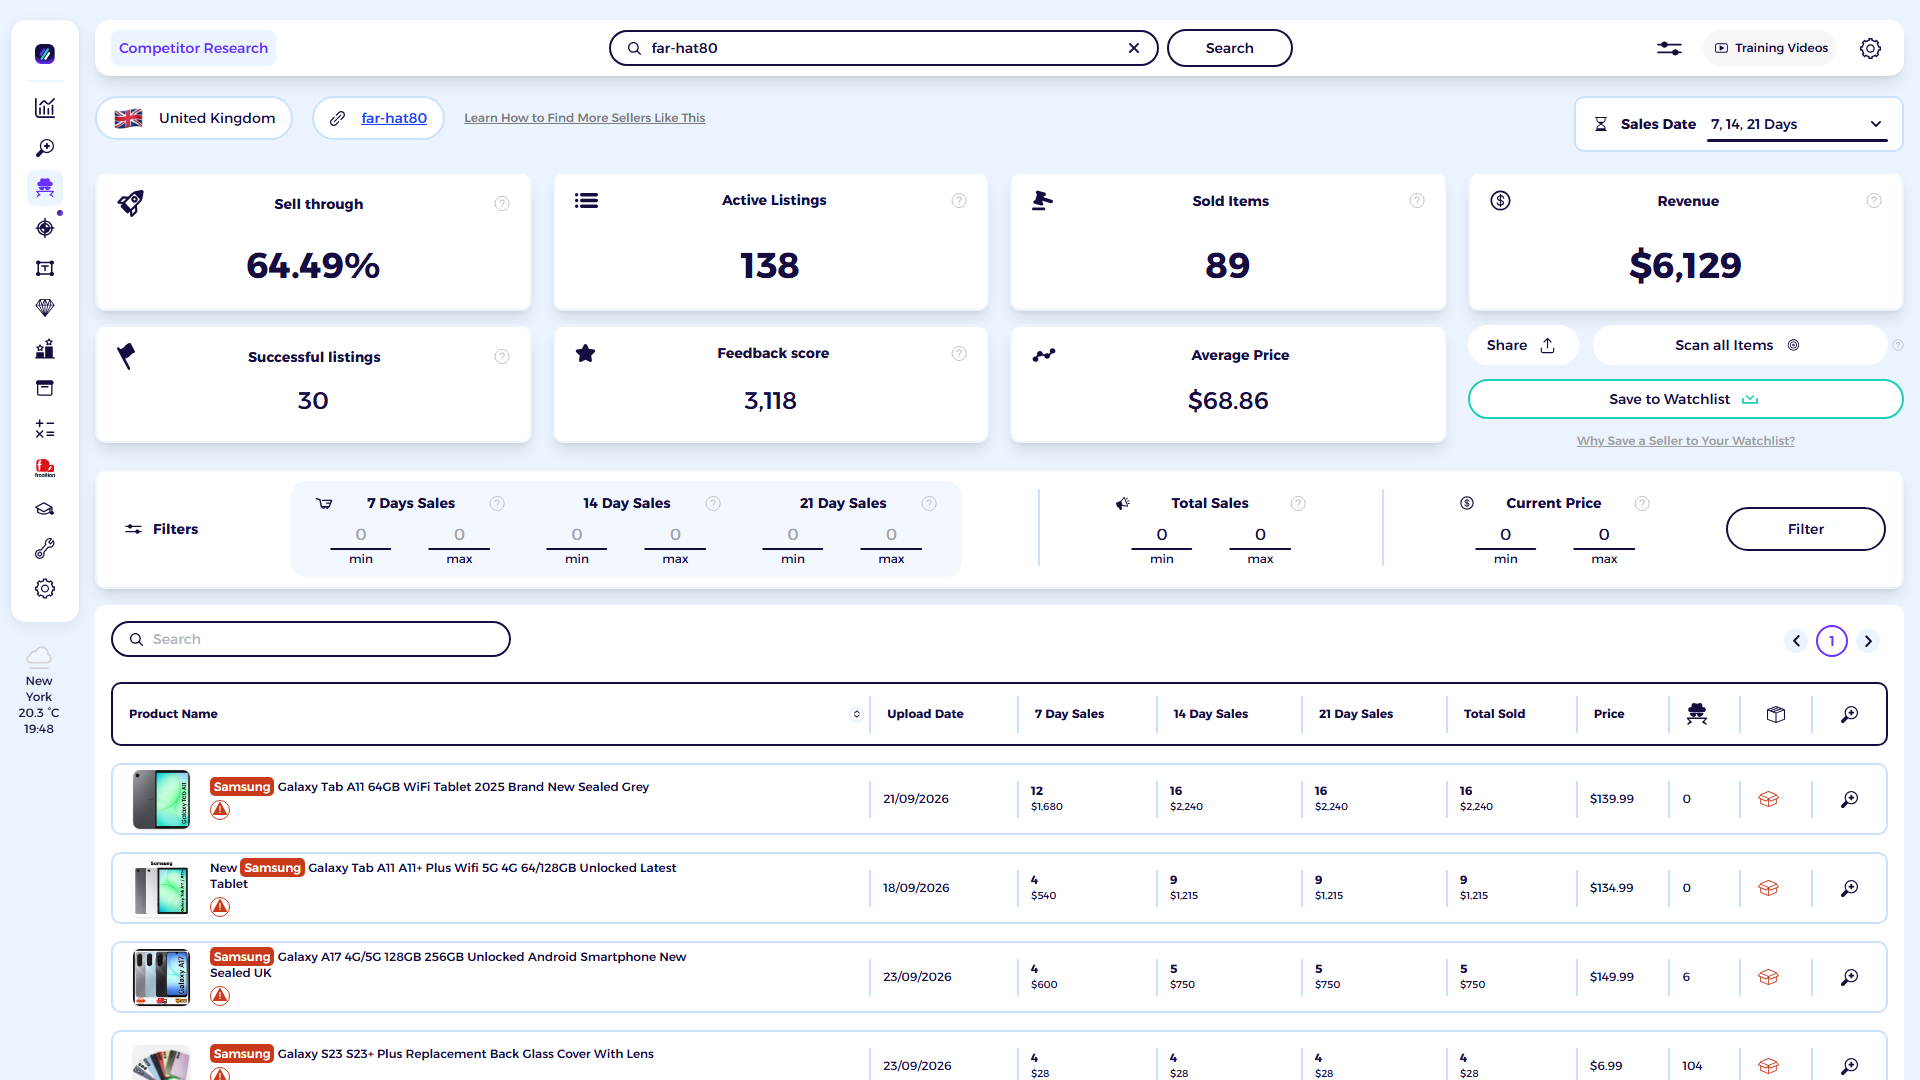Screen dimensions: 1920x1080
Task: Open the Competitor Research tab
Action: click(x=193, y=48)
